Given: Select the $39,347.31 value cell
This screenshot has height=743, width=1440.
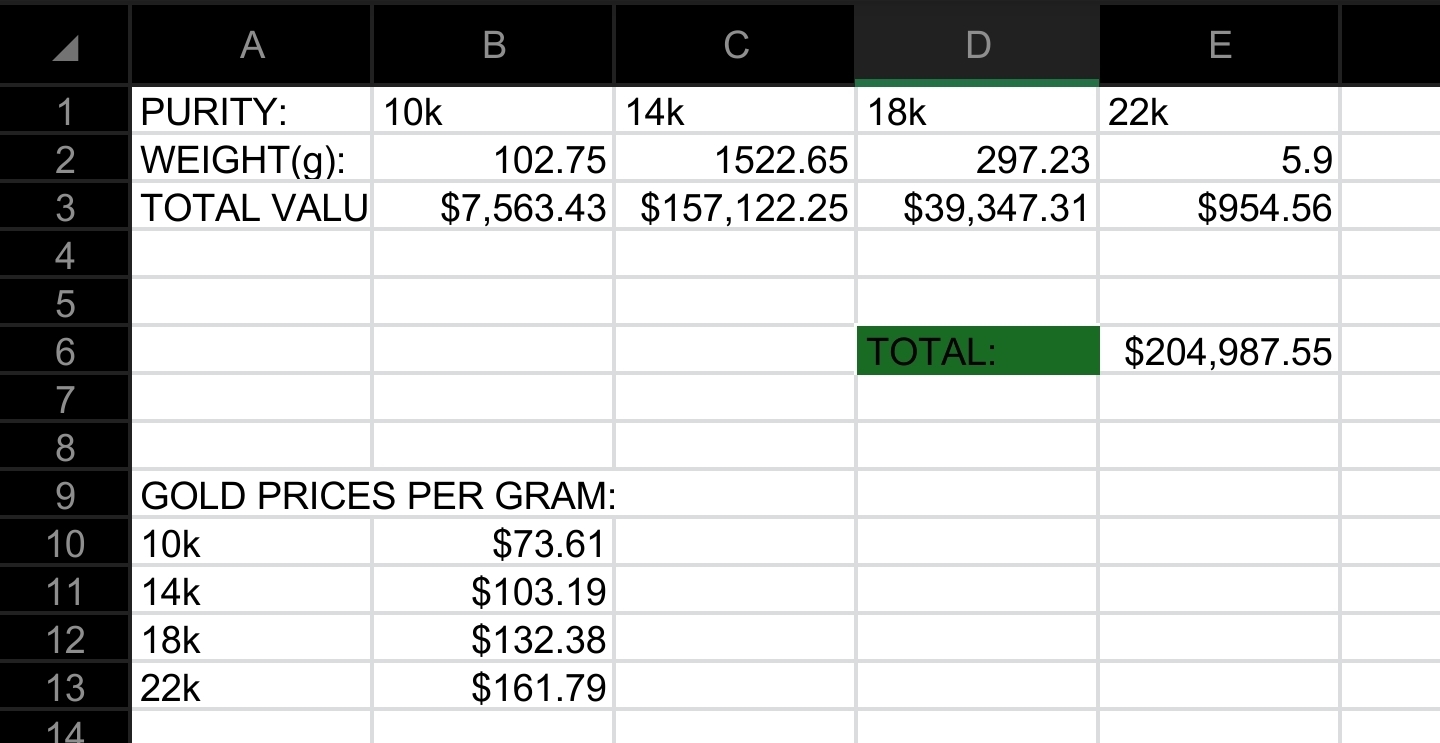Looking at the screenshot, I should coord(977,207).
